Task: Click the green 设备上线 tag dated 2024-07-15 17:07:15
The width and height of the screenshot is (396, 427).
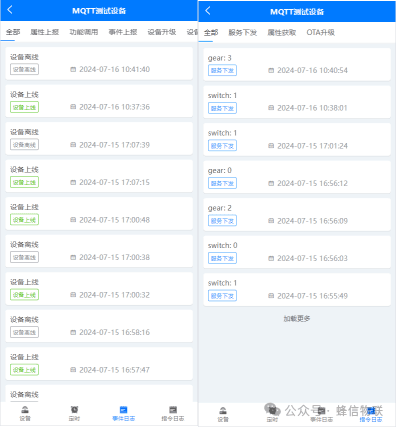Action: (x=24, y=182)
